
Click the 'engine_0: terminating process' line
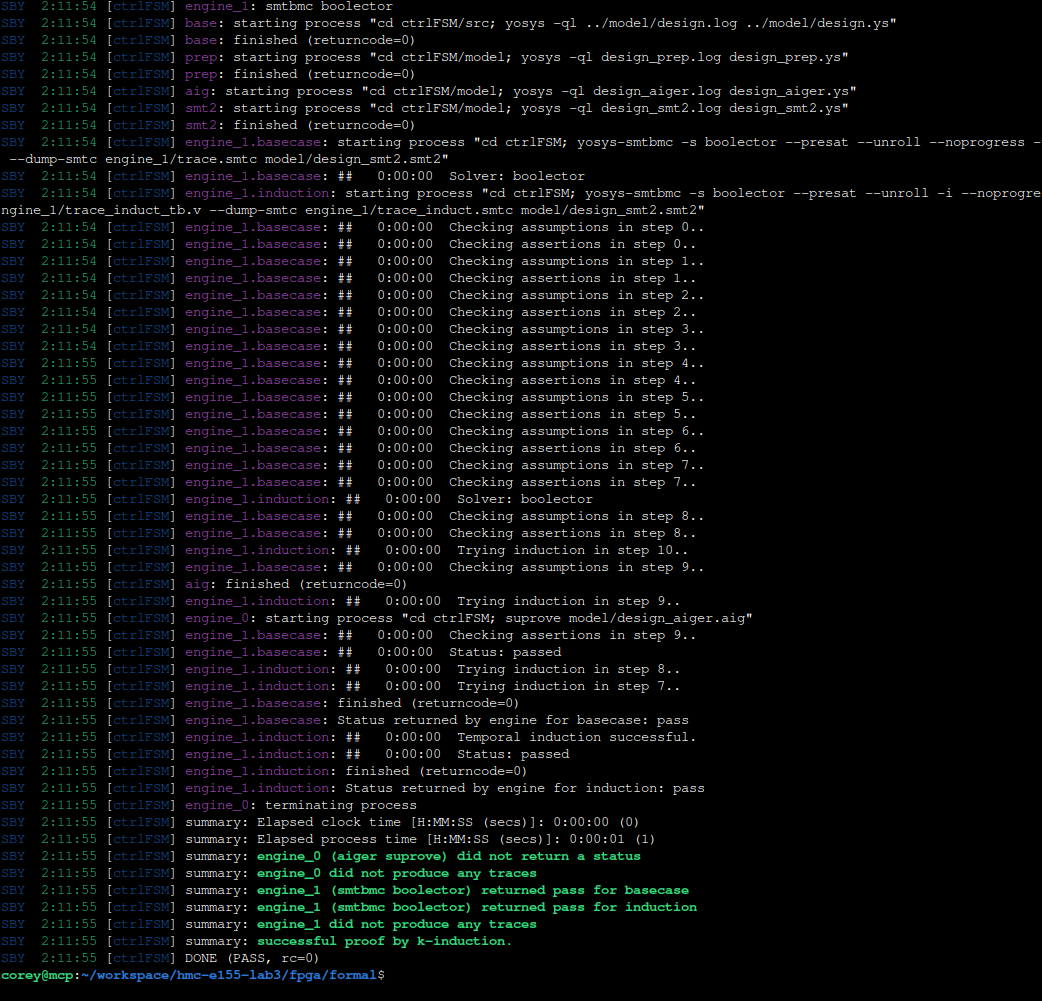300,805
